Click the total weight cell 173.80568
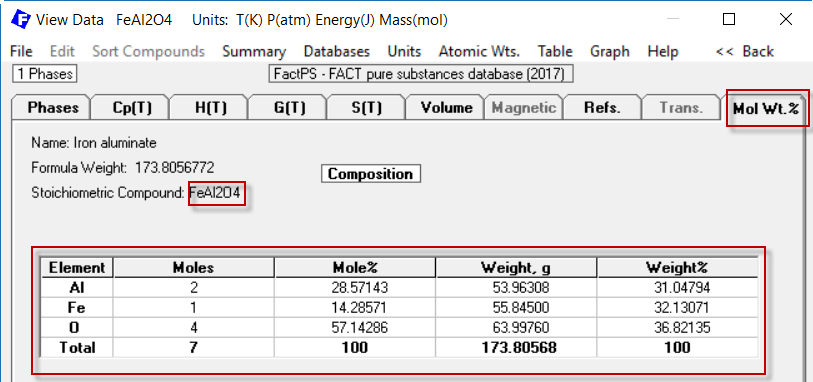This screenshot has width=813, height=382. click(x=516, y=347)
